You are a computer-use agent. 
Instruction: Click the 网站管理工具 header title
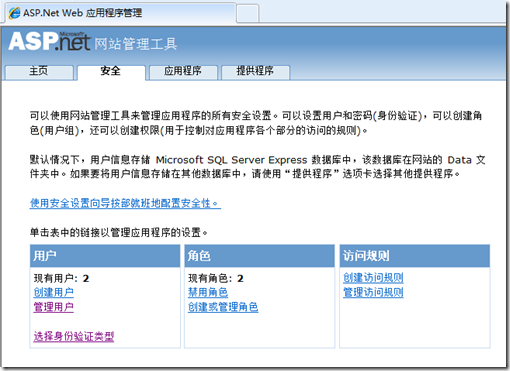click(x=136, y=44)
